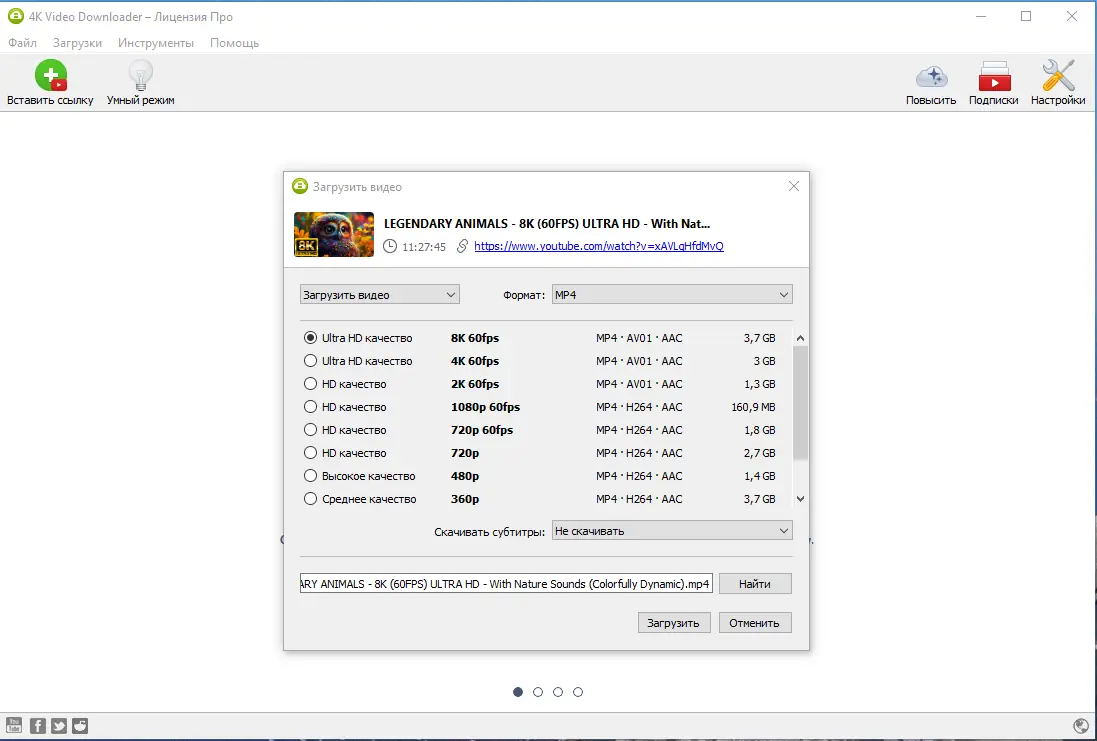Go to the second carousel page dot

tap(538, 692)
